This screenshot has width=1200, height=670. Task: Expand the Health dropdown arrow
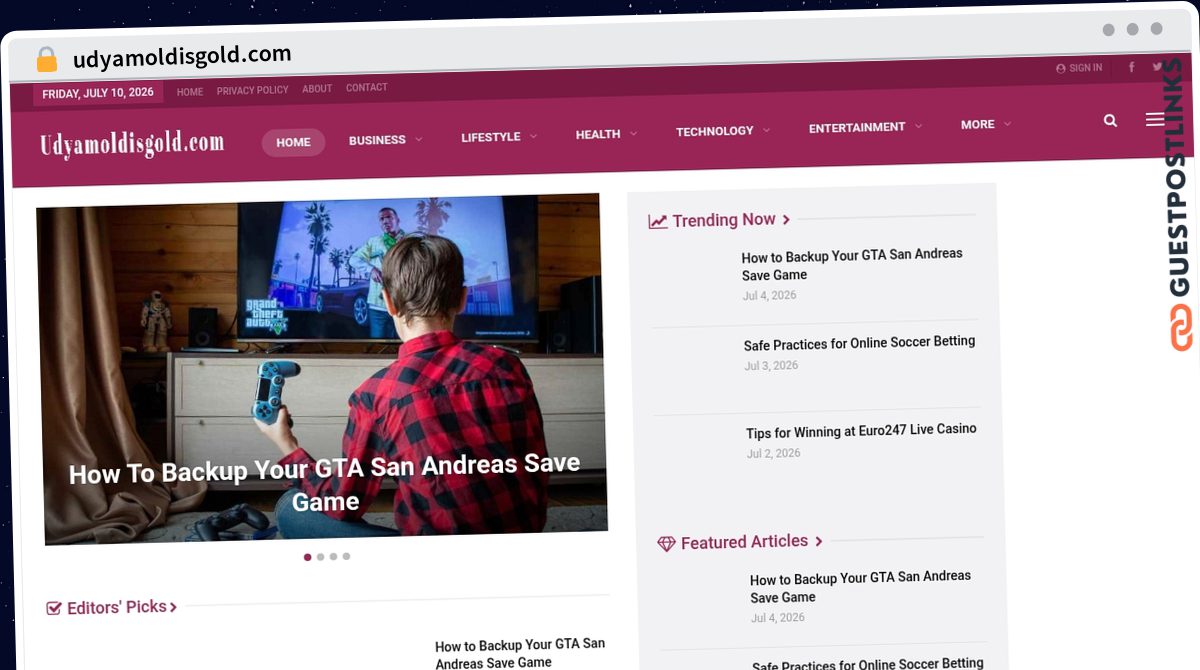pyautogui.click(x=633, y=133)
